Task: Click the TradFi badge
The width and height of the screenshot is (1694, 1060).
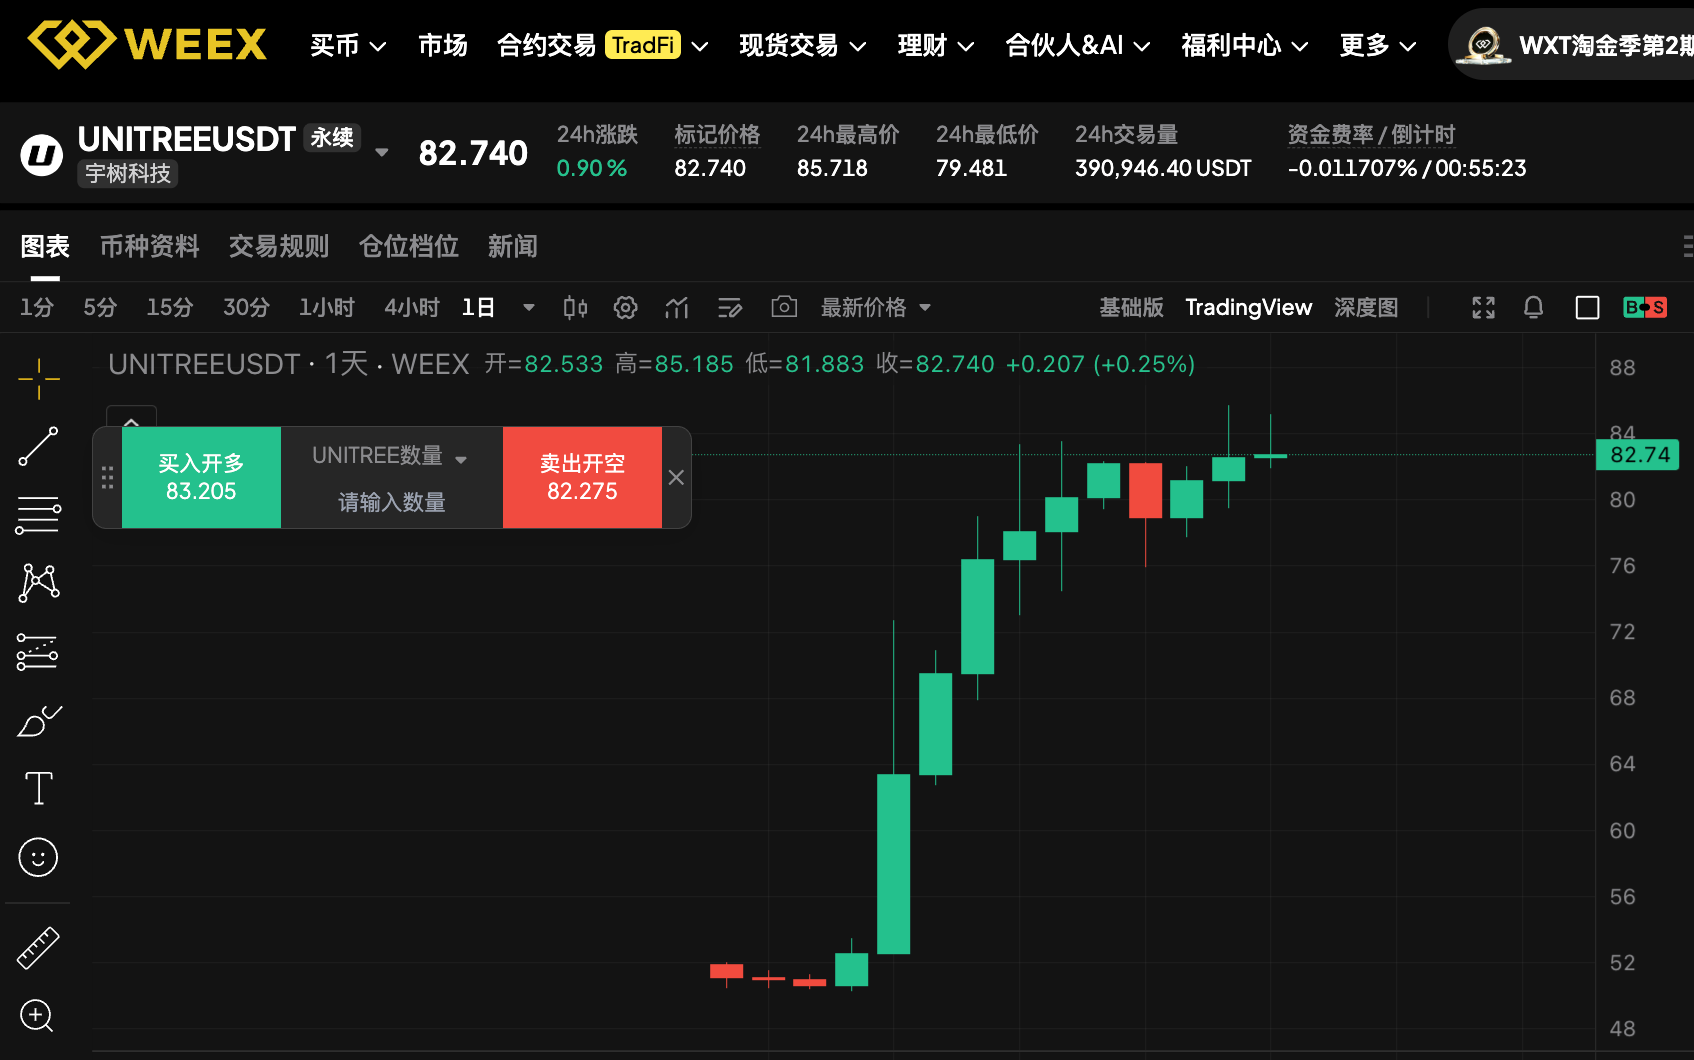Action: pyautogui.click(x=643, y=45)
